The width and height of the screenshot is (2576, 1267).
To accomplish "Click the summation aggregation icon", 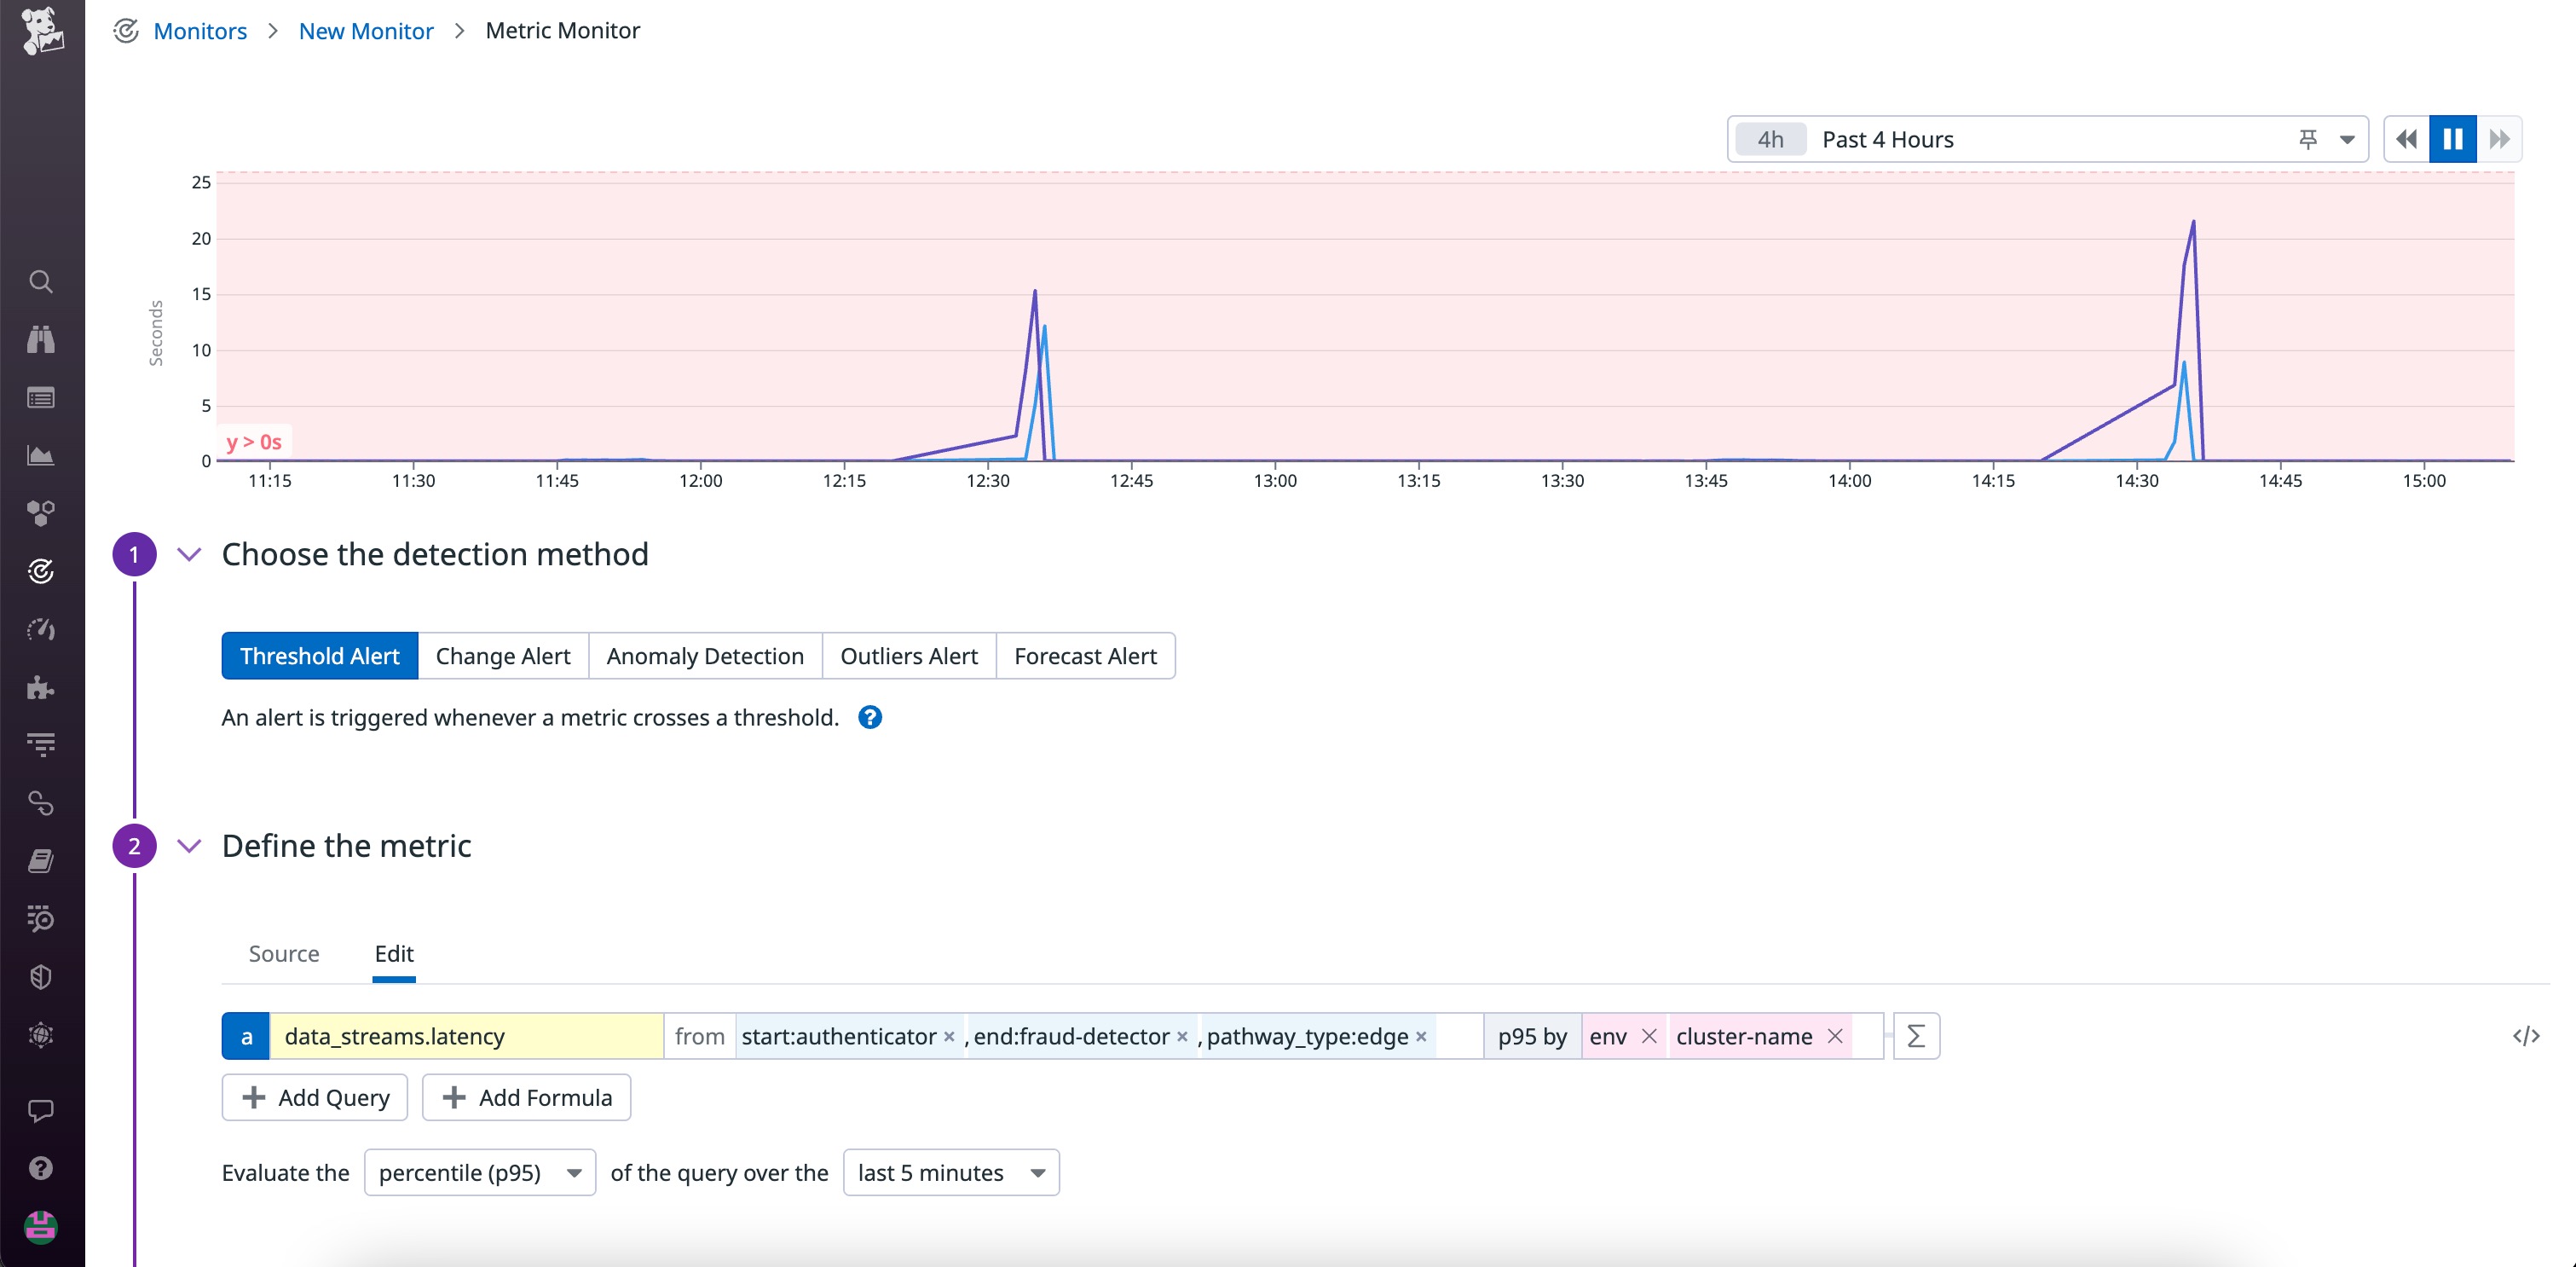I will point(1915,1035).
